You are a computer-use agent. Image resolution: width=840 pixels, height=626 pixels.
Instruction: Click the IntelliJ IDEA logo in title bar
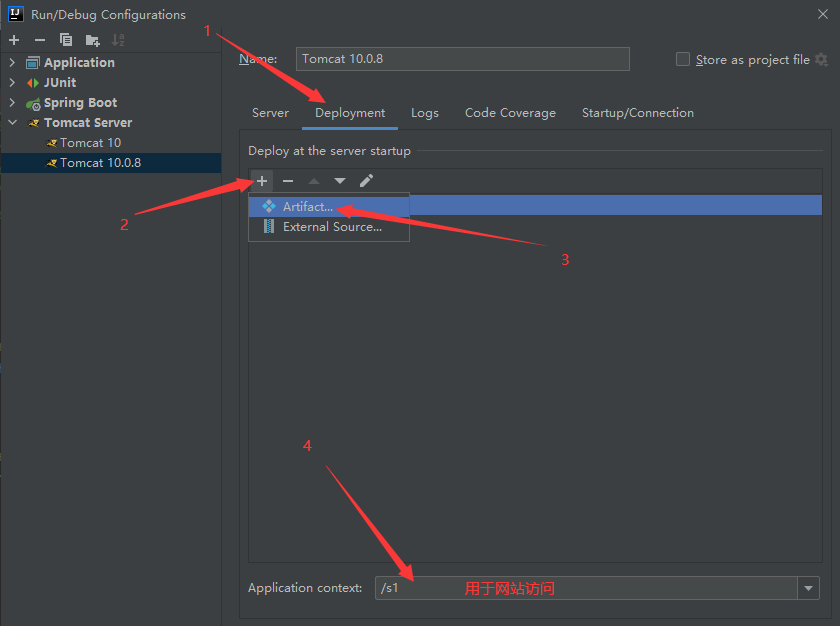tap(16, 14)
